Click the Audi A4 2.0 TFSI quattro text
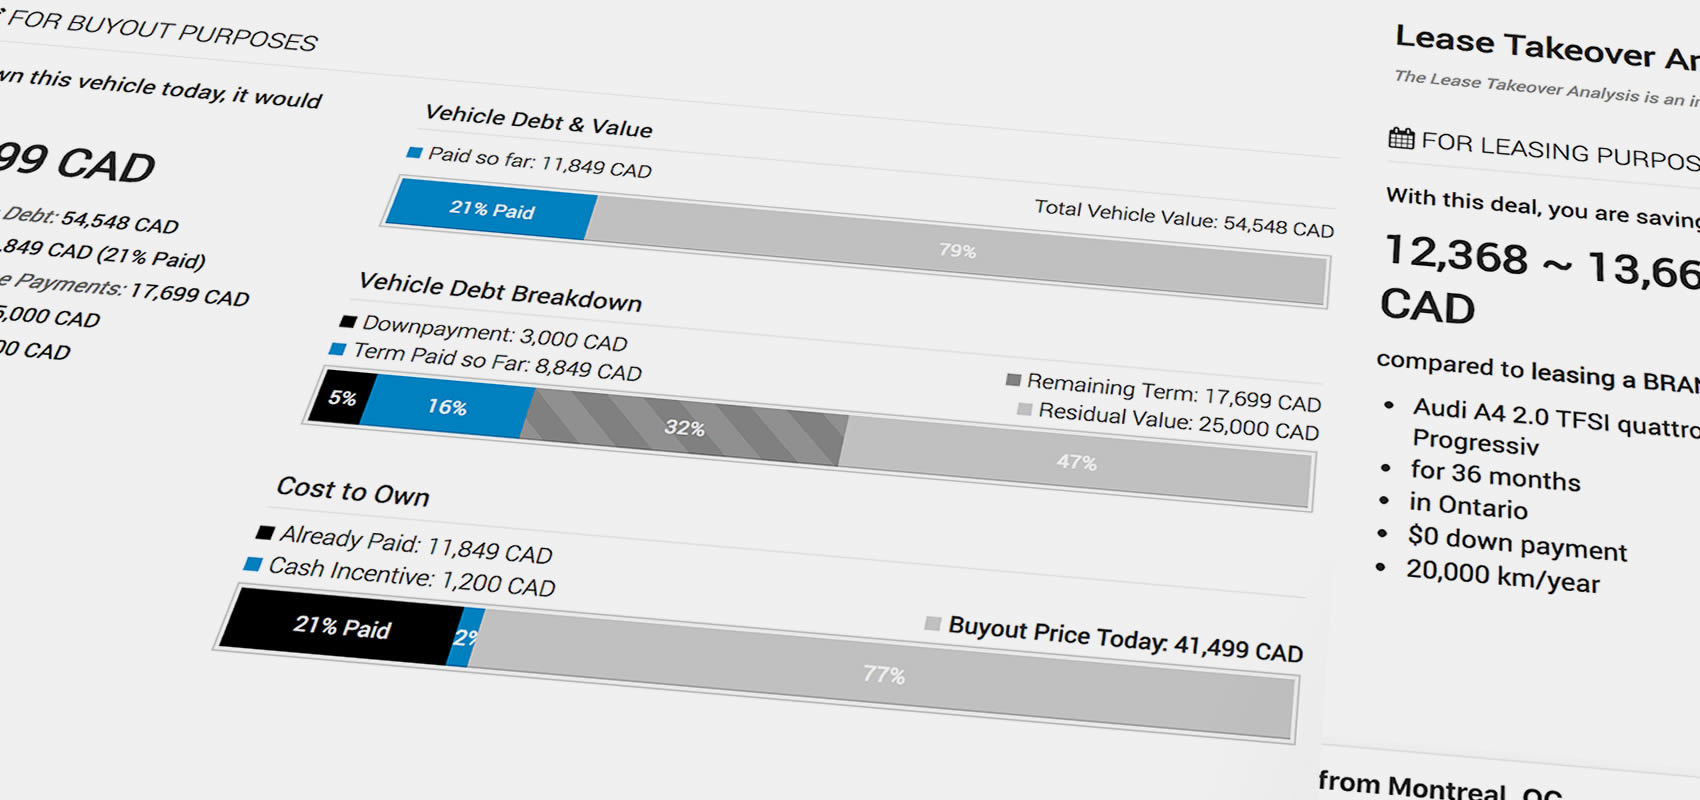The width and height of the screenshot is (1700, 800). 1556,417
